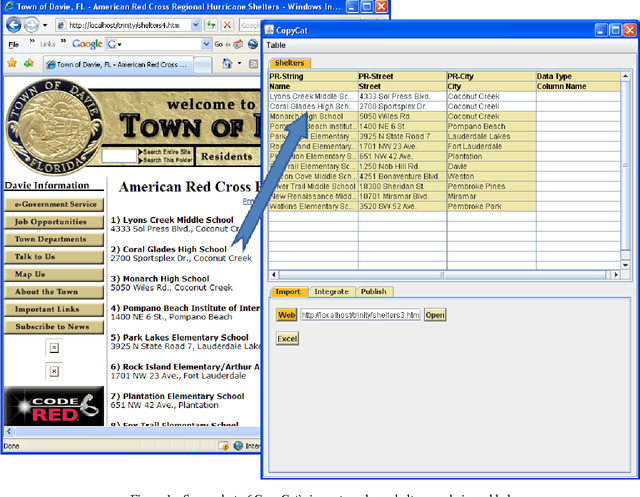Click the RSS feeds icon in browser
This screenshot has width=640, height=497.
[x=253, y=64]
